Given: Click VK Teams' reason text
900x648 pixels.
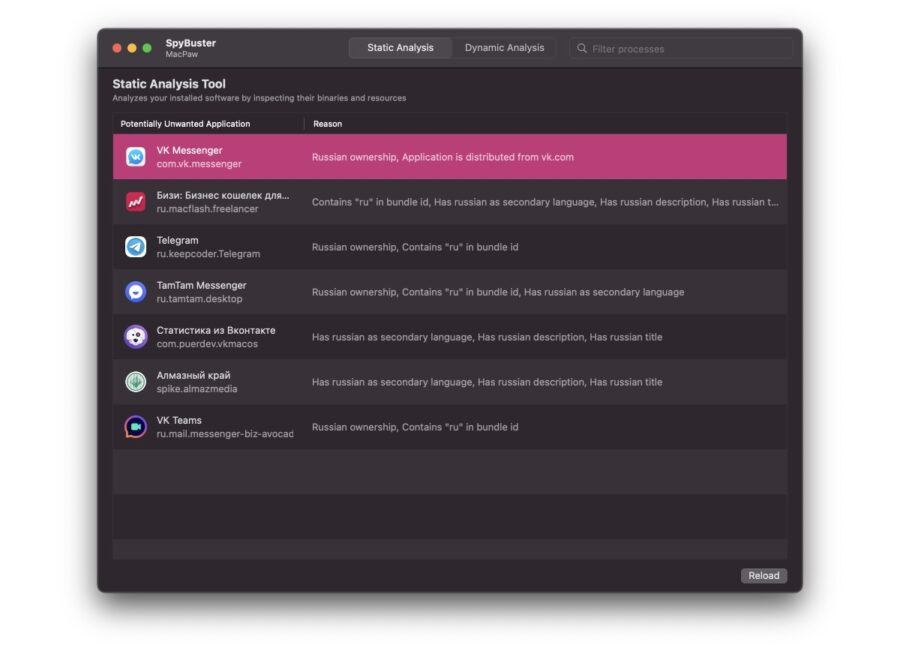Looking at the screenshot, I should [415, 427].
